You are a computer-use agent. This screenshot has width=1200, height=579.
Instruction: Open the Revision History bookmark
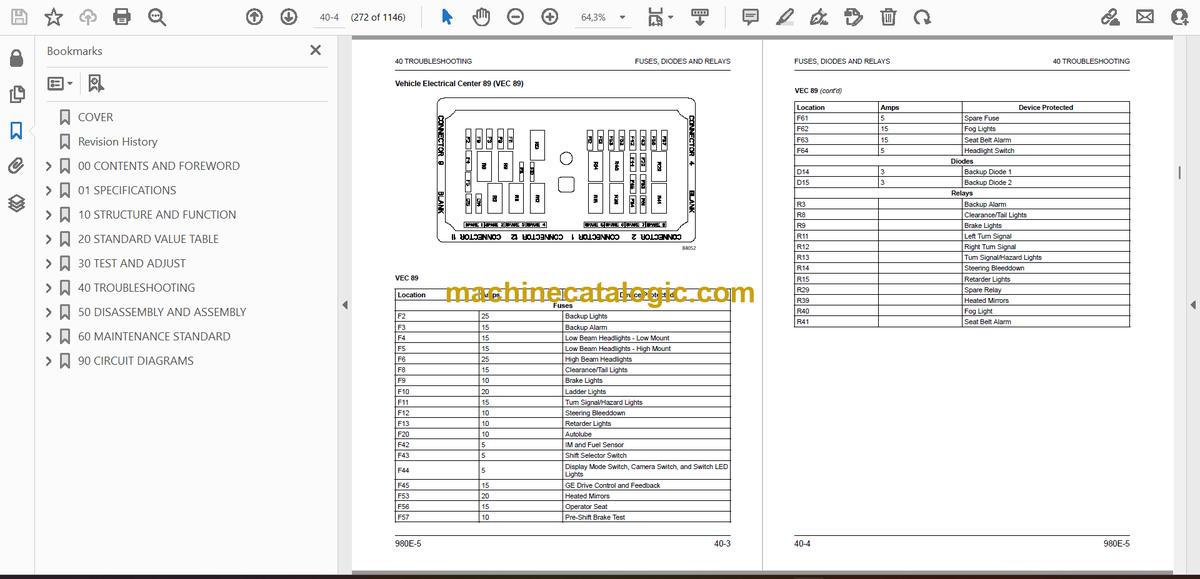[x=117, y=142]
